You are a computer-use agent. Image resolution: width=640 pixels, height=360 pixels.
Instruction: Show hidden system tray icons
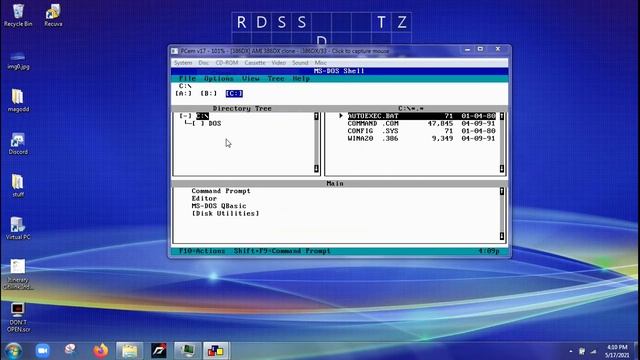(x=571, y=351)
